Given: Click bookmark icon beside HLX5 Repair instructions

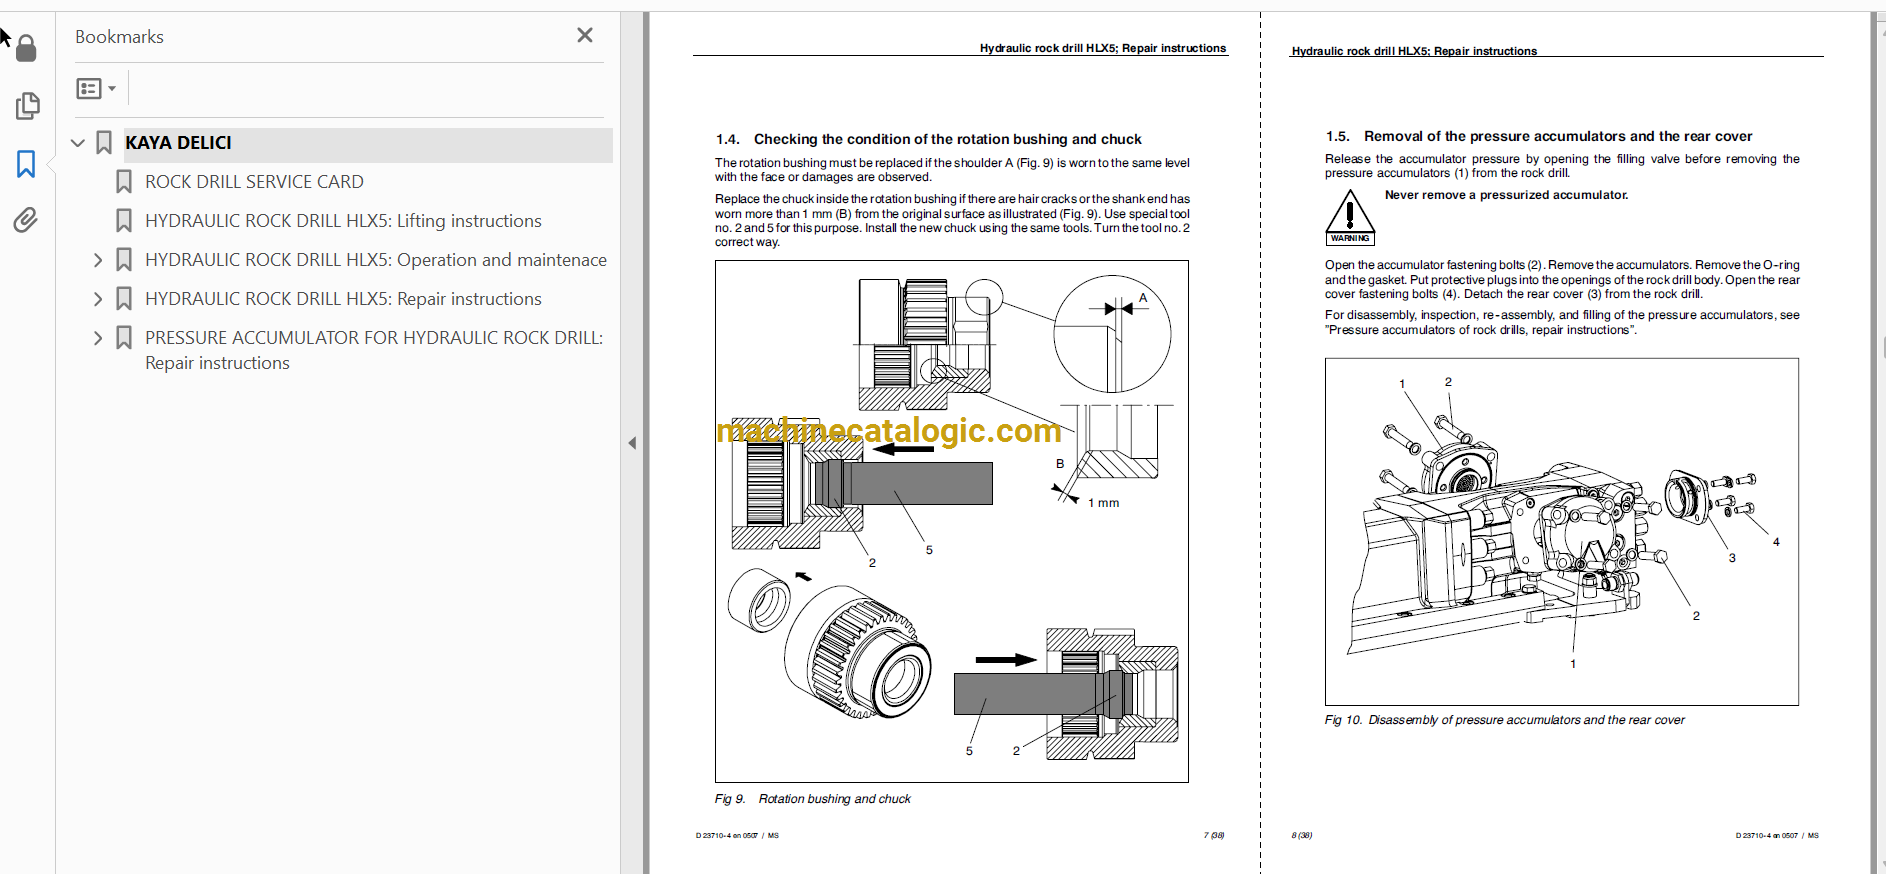Looking at the screenshot, I should click(x=124, y=299).
